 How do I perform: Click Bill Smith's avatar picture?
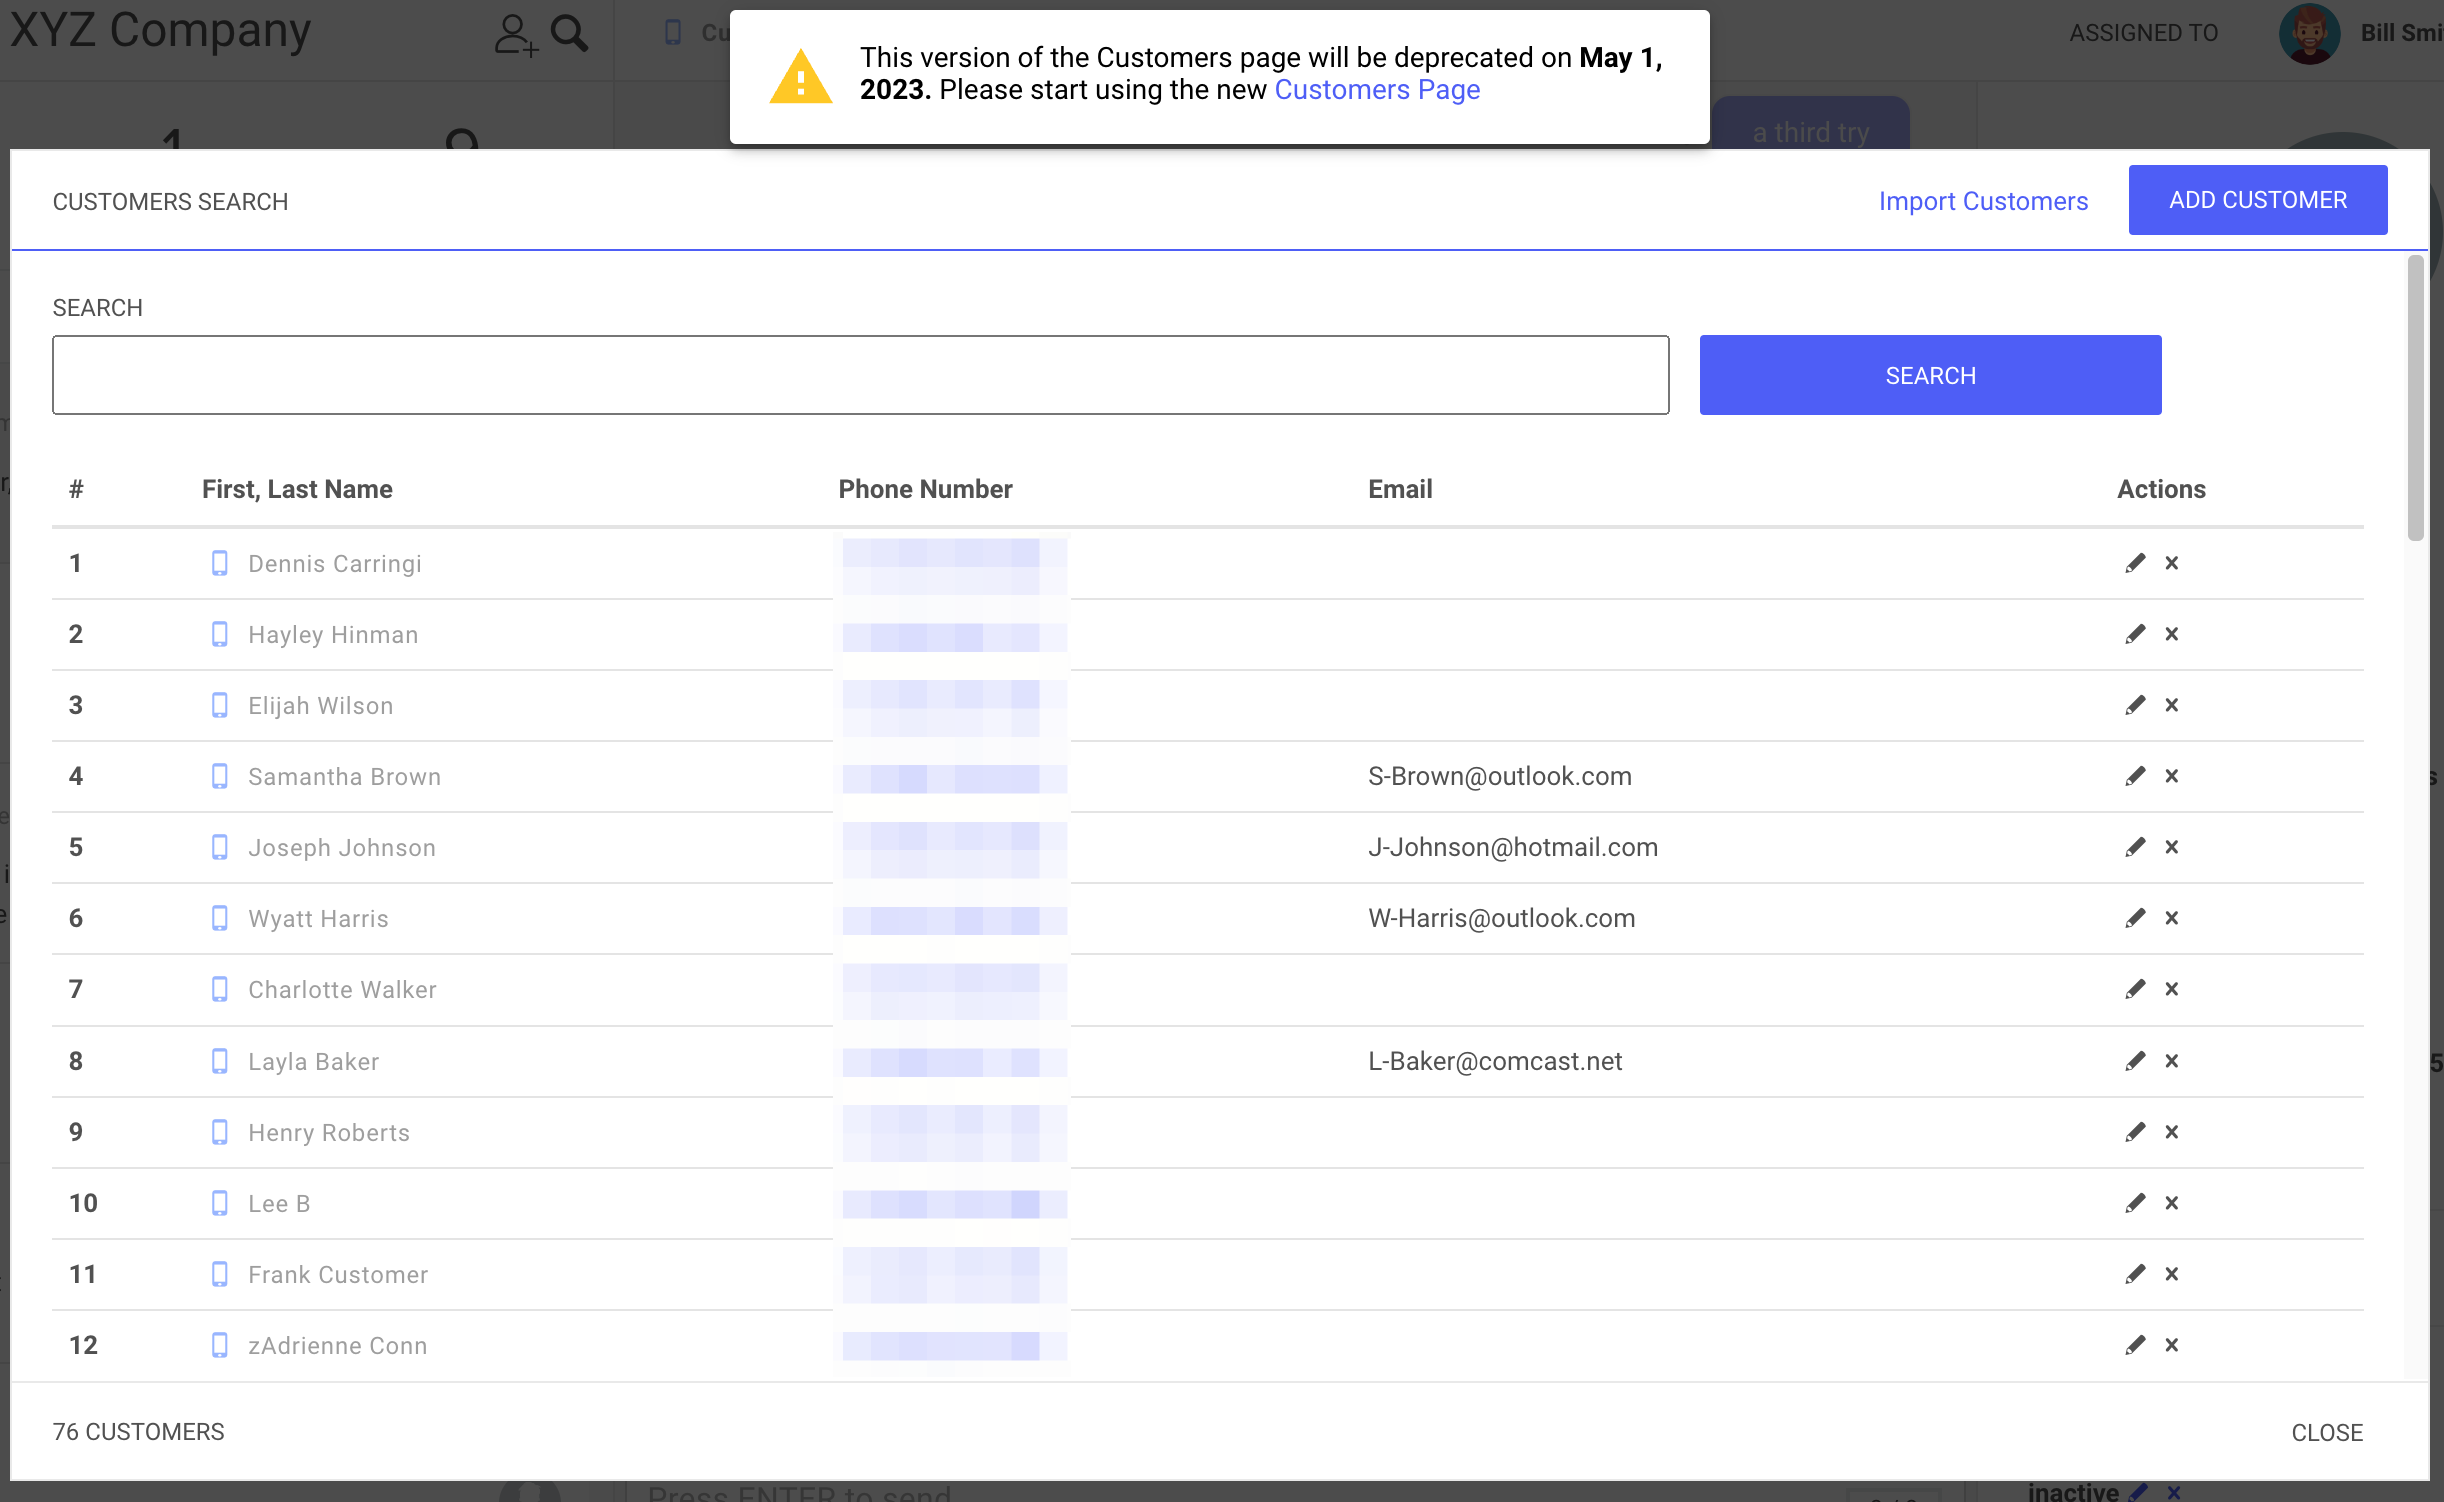(x=2308, y=34)
